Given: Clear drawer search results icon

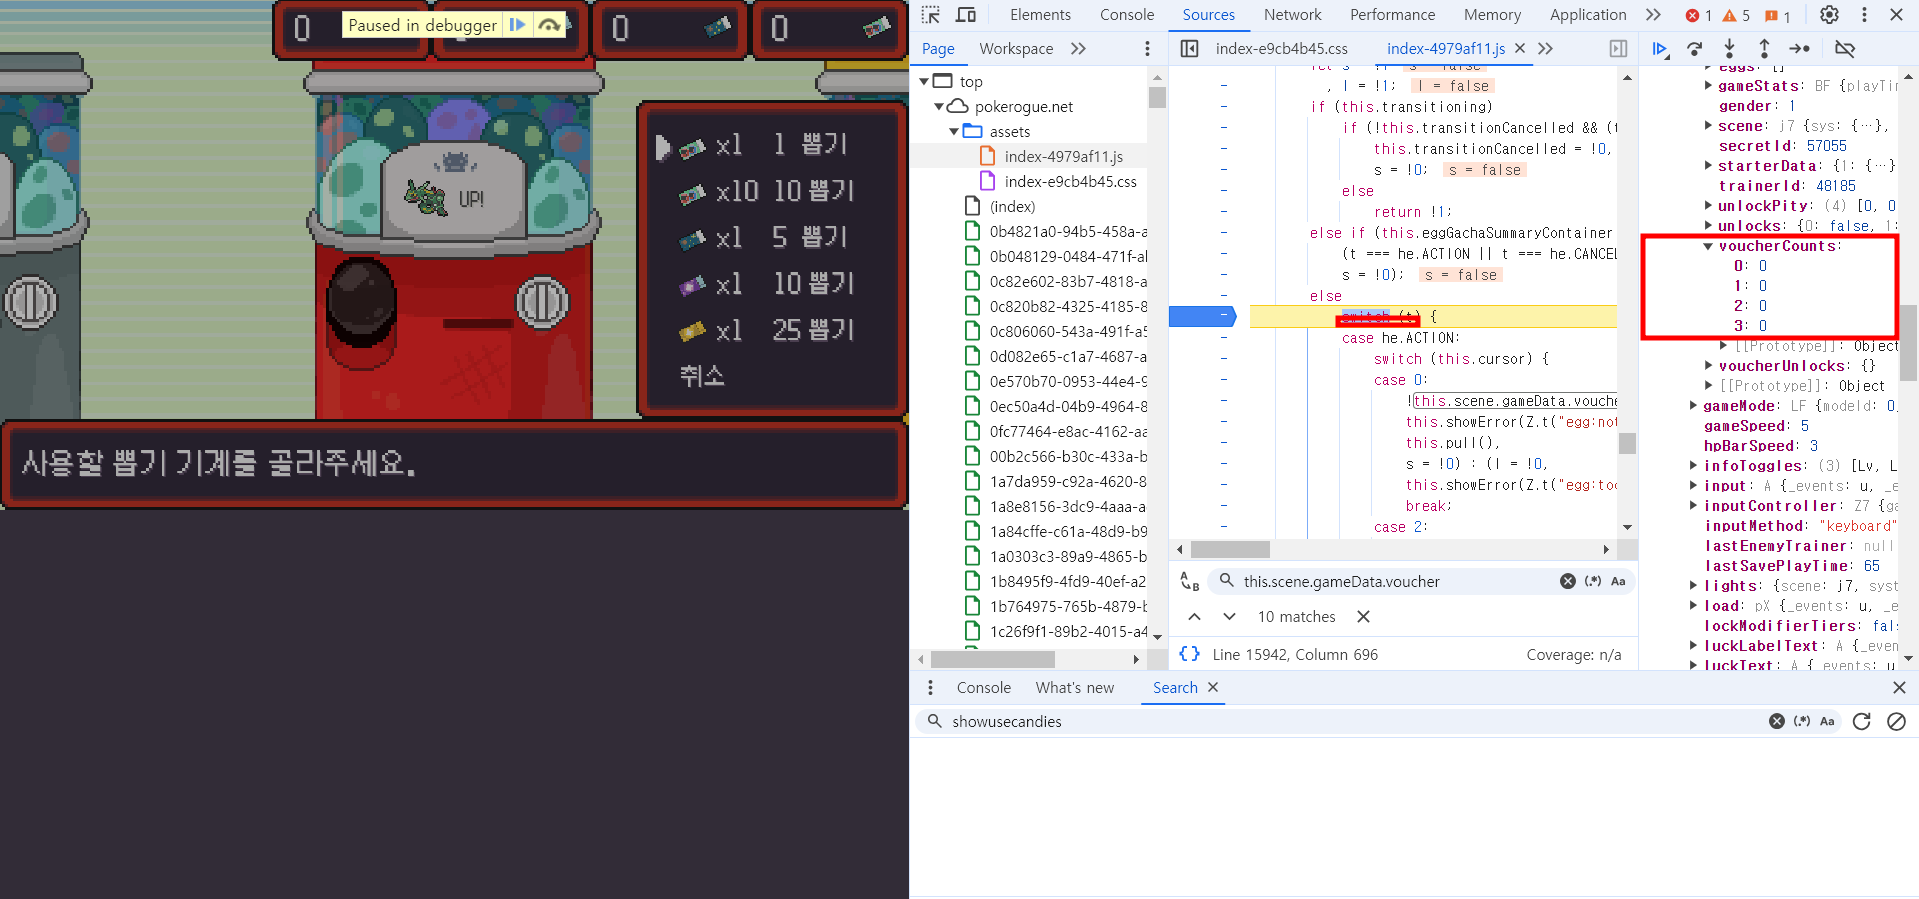Looking at the screenshot, I should click(x=1896, y=722).
